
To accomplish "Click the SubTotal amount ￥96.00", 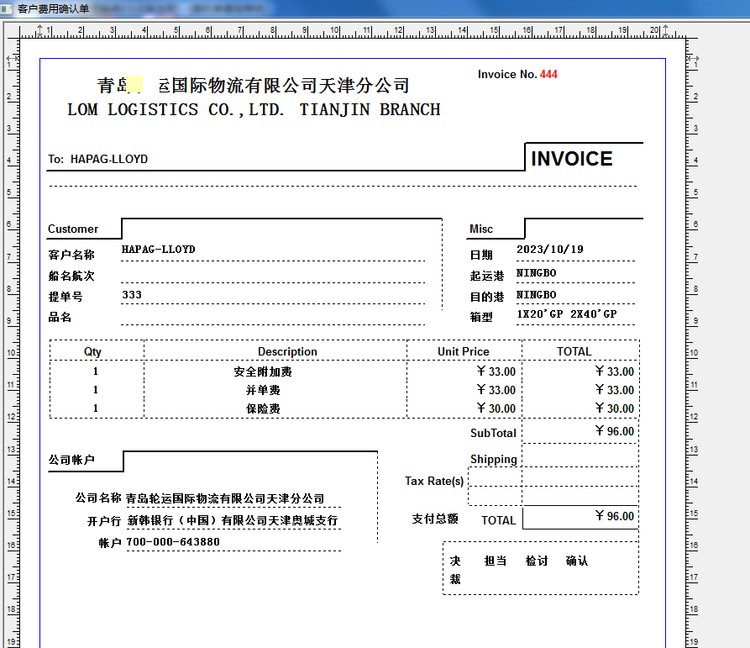I will (x=613, y=432).
